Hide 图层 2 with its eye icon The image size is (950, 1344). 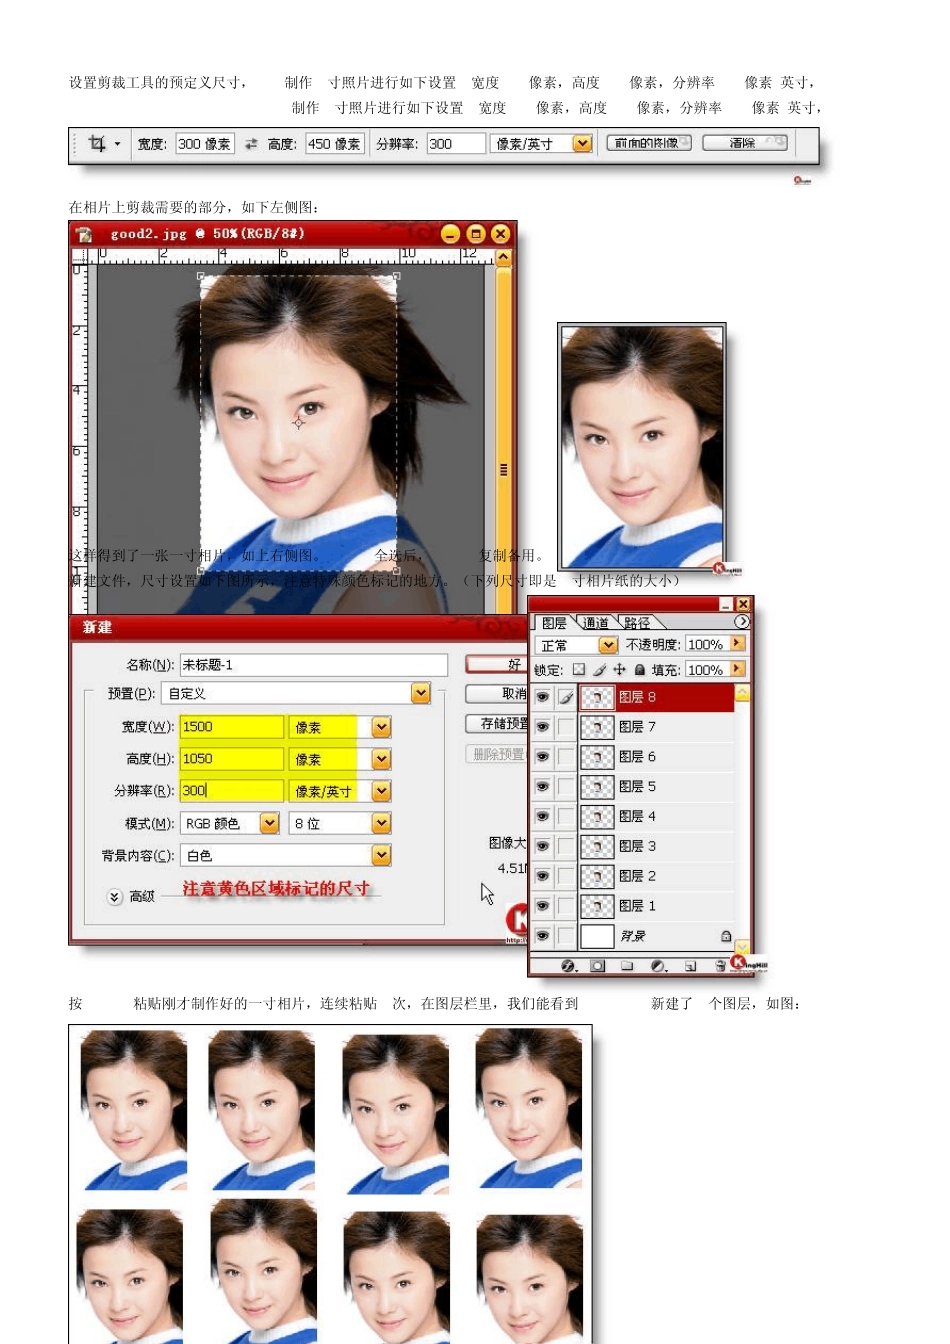tap(543, 876)
